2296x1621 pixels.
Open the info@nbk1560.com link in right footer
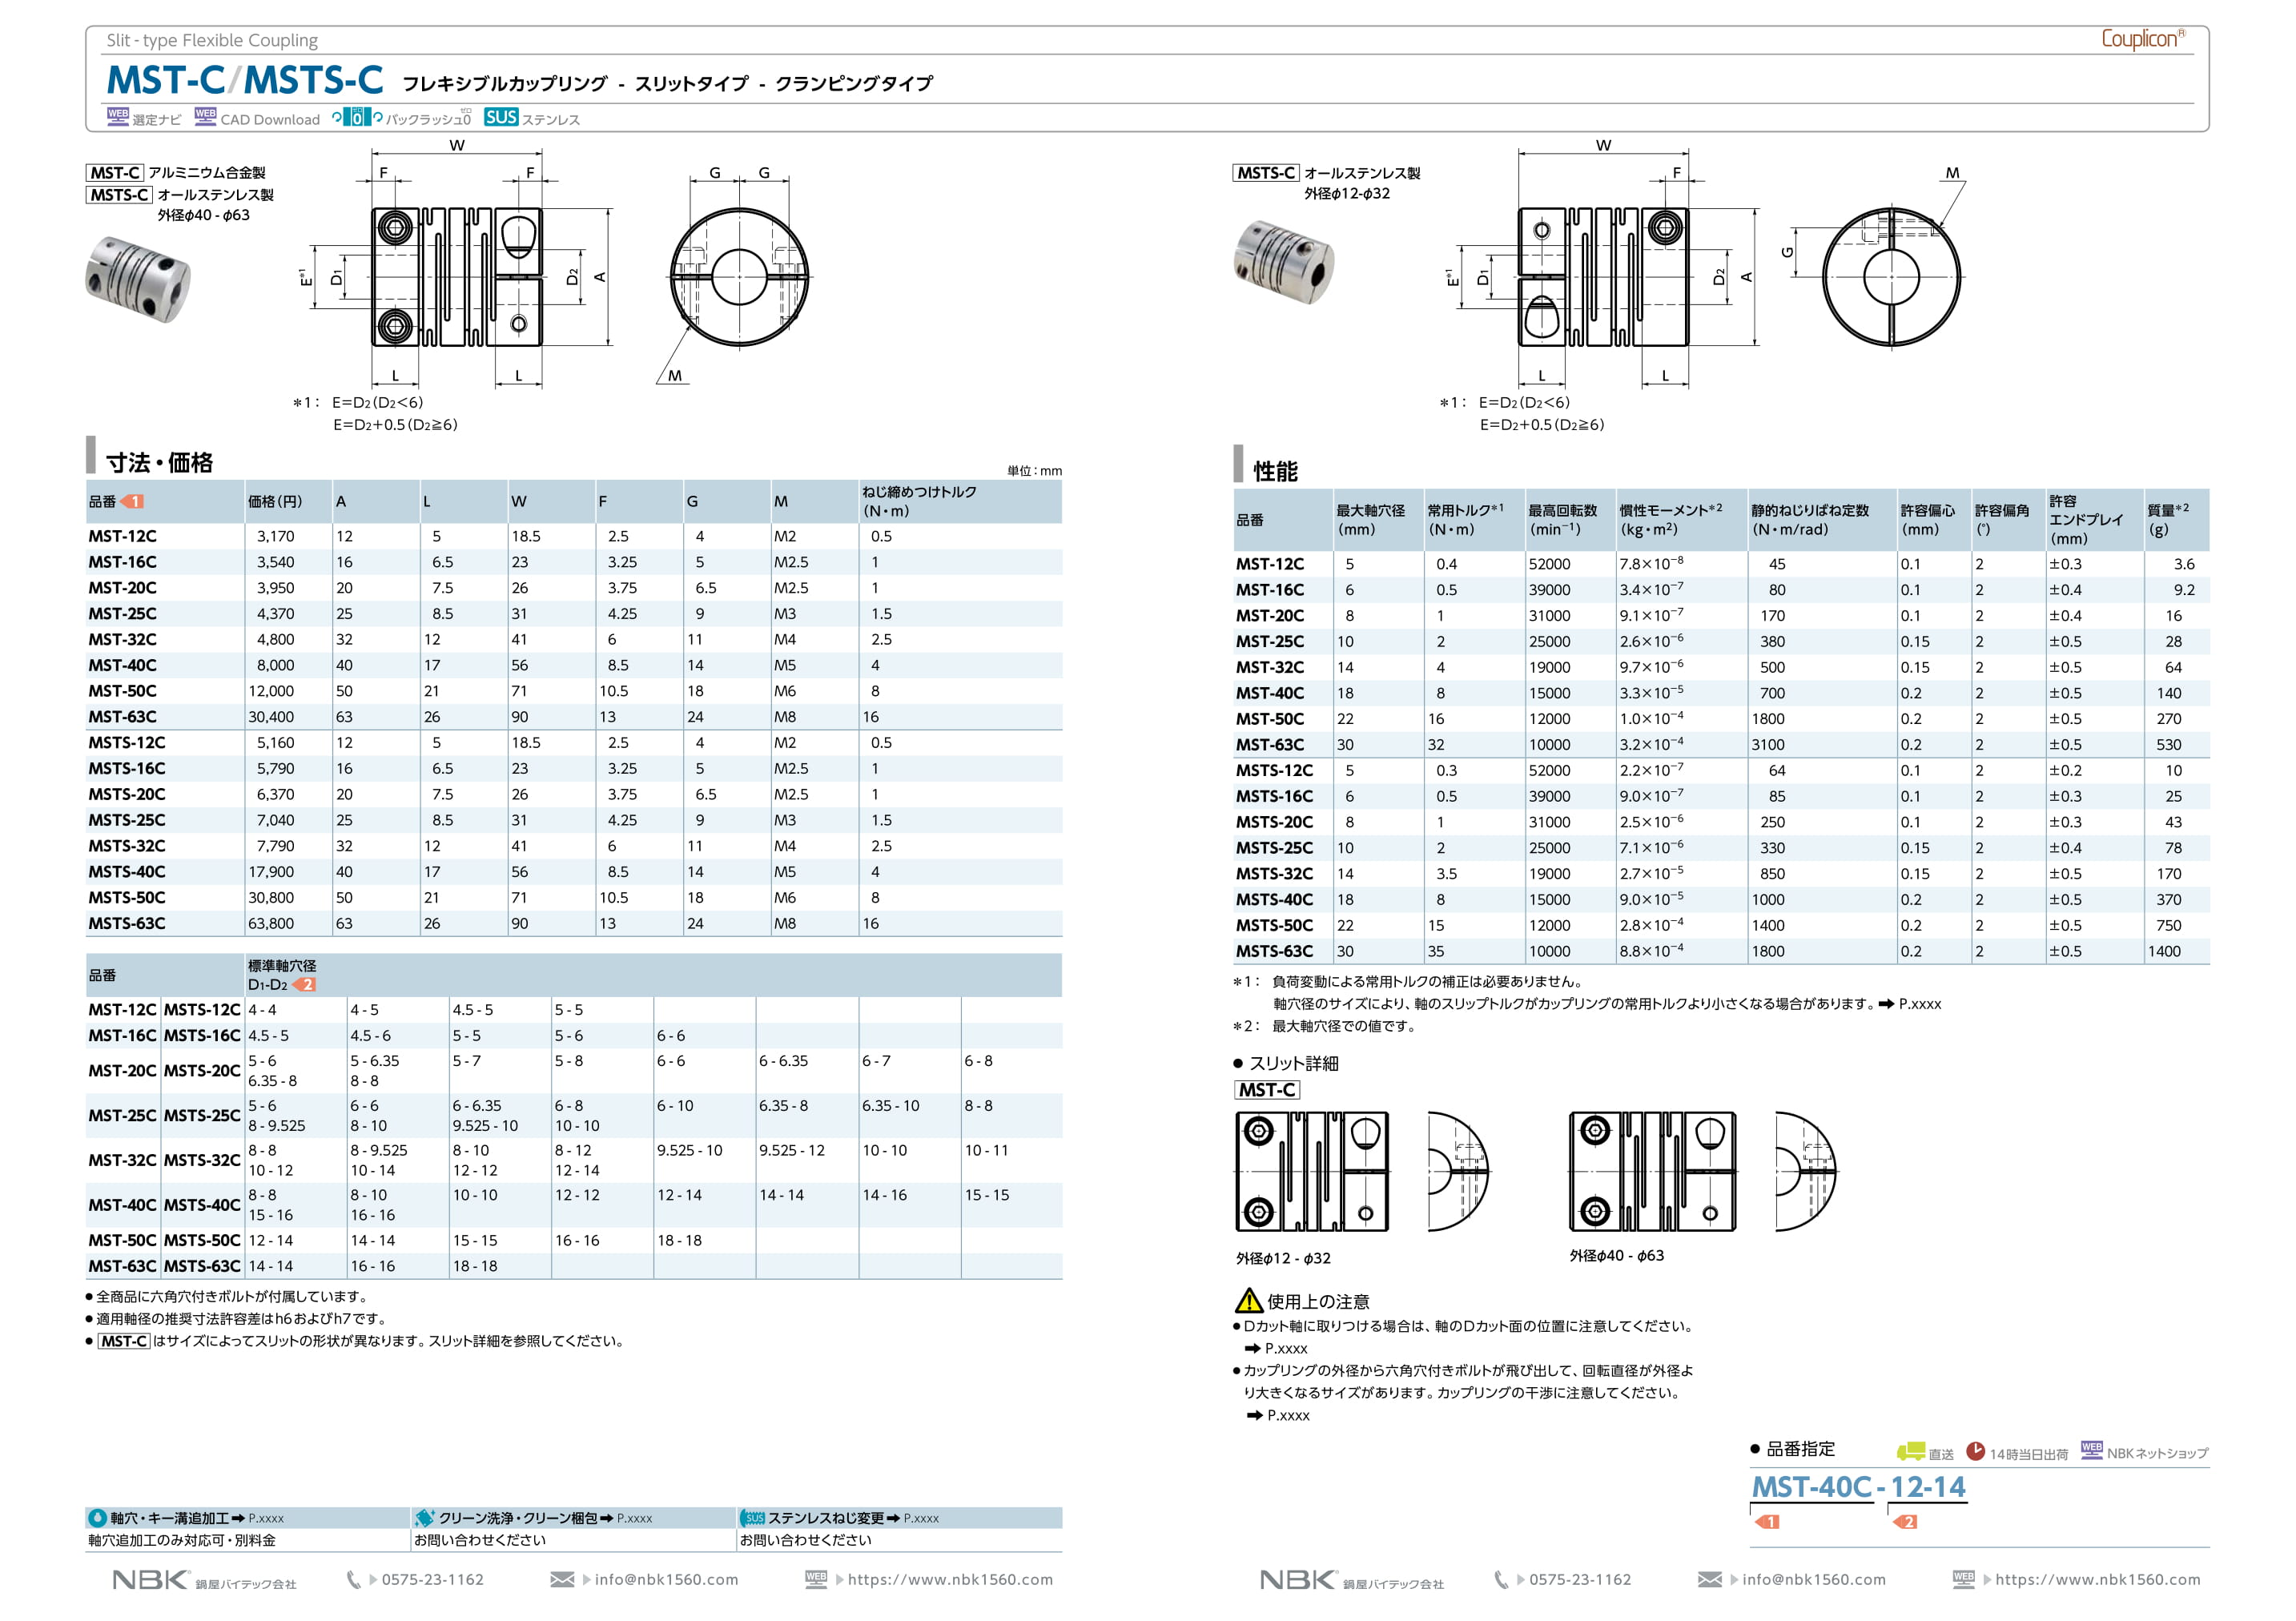pos(1813,1579)
